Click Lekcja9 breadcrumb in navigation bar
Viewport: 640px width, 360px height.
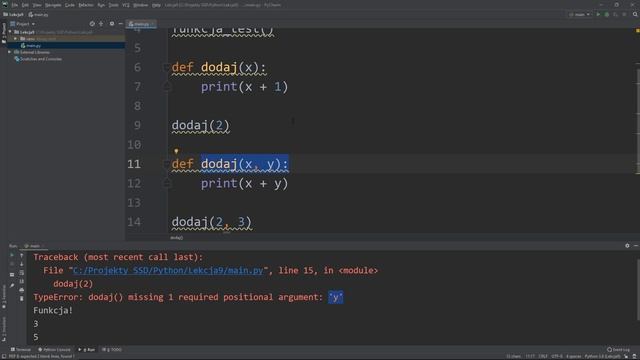point(13,15)
